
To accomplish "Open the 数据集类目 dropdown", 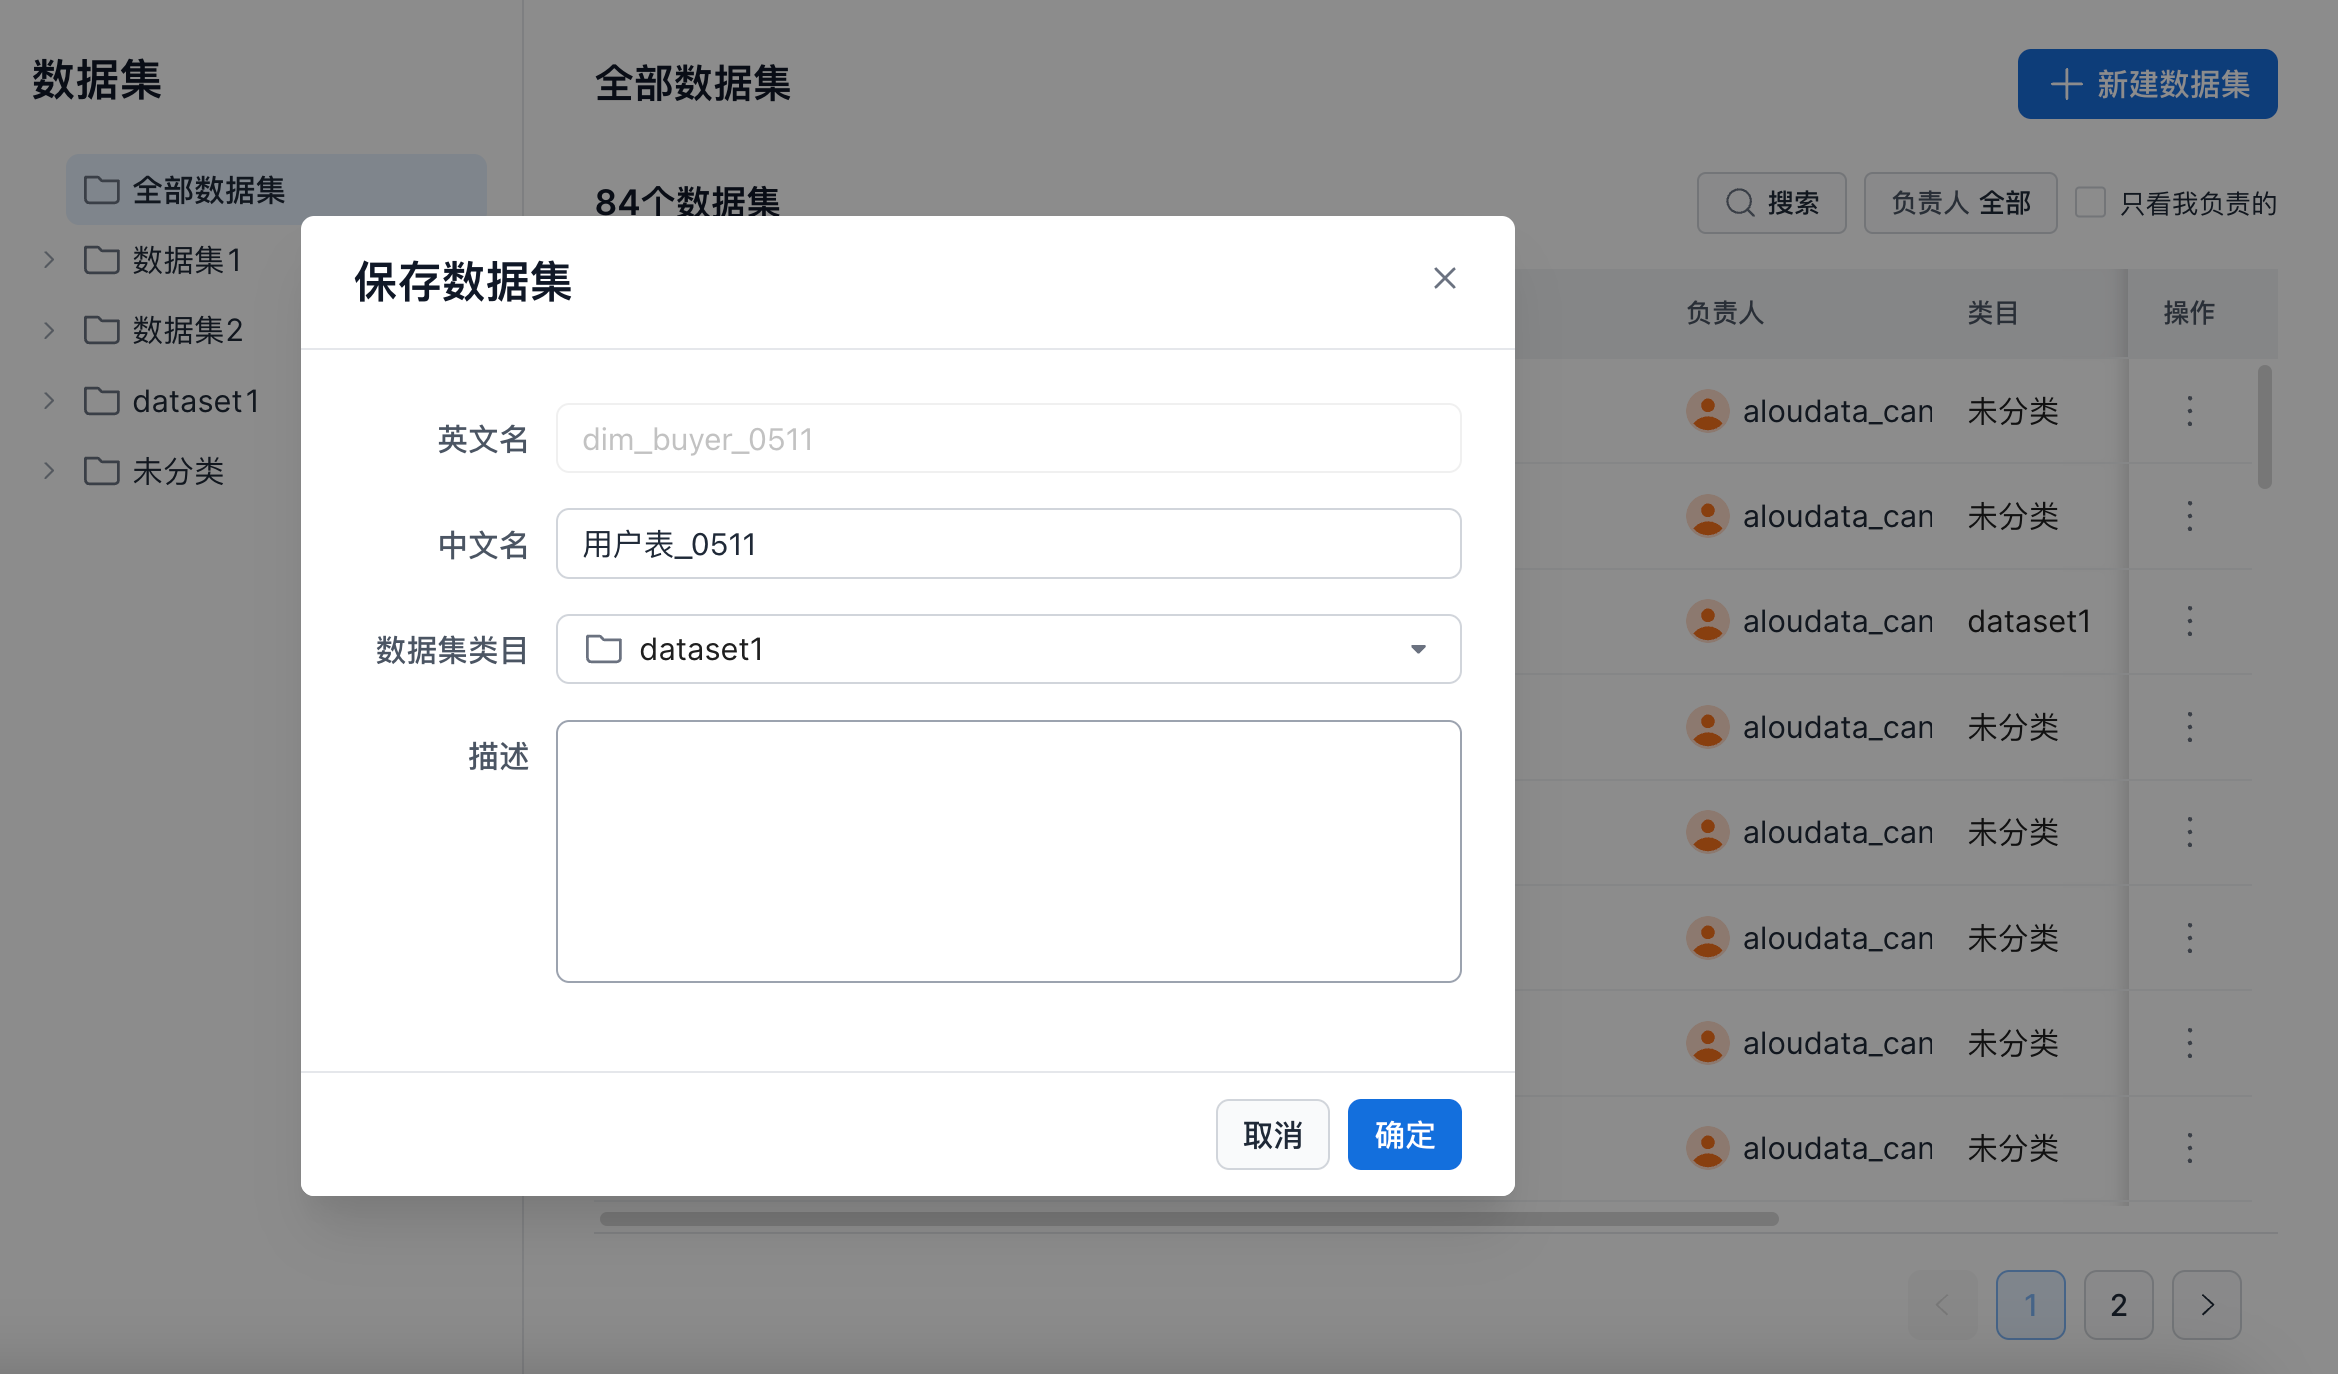I will click(1008, 649).
